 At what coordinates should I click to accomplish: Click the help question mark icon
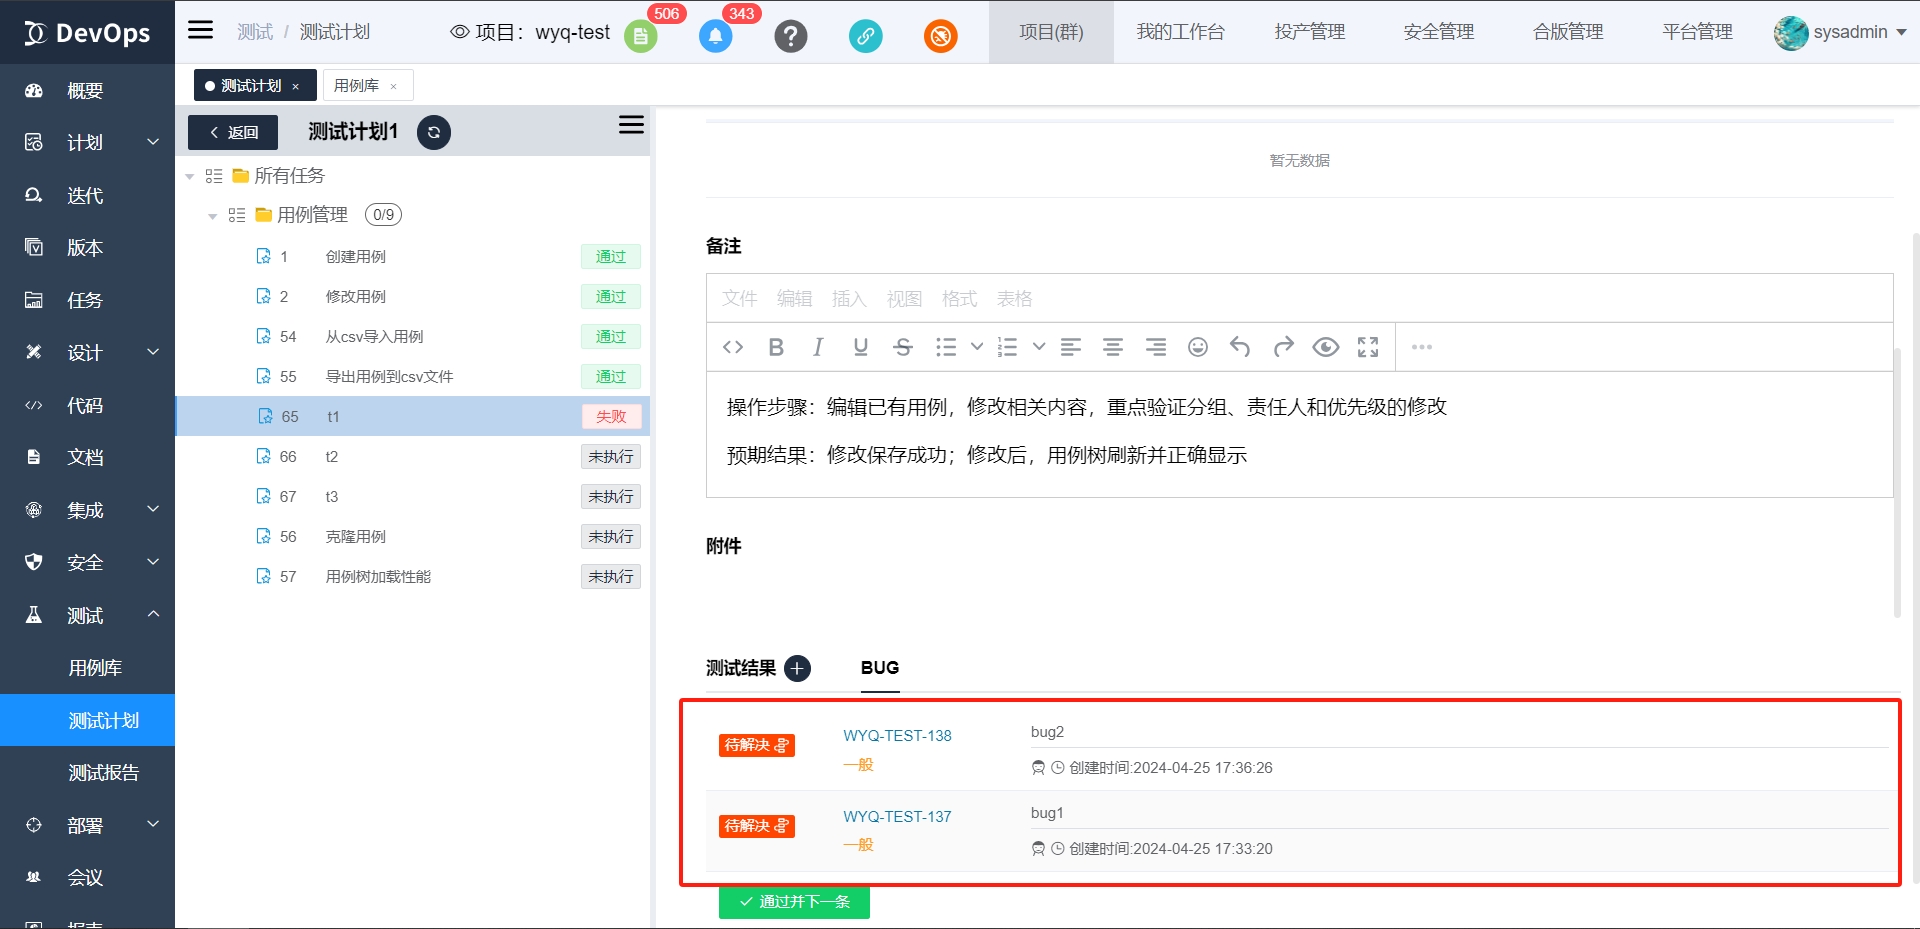coord(791,36)
